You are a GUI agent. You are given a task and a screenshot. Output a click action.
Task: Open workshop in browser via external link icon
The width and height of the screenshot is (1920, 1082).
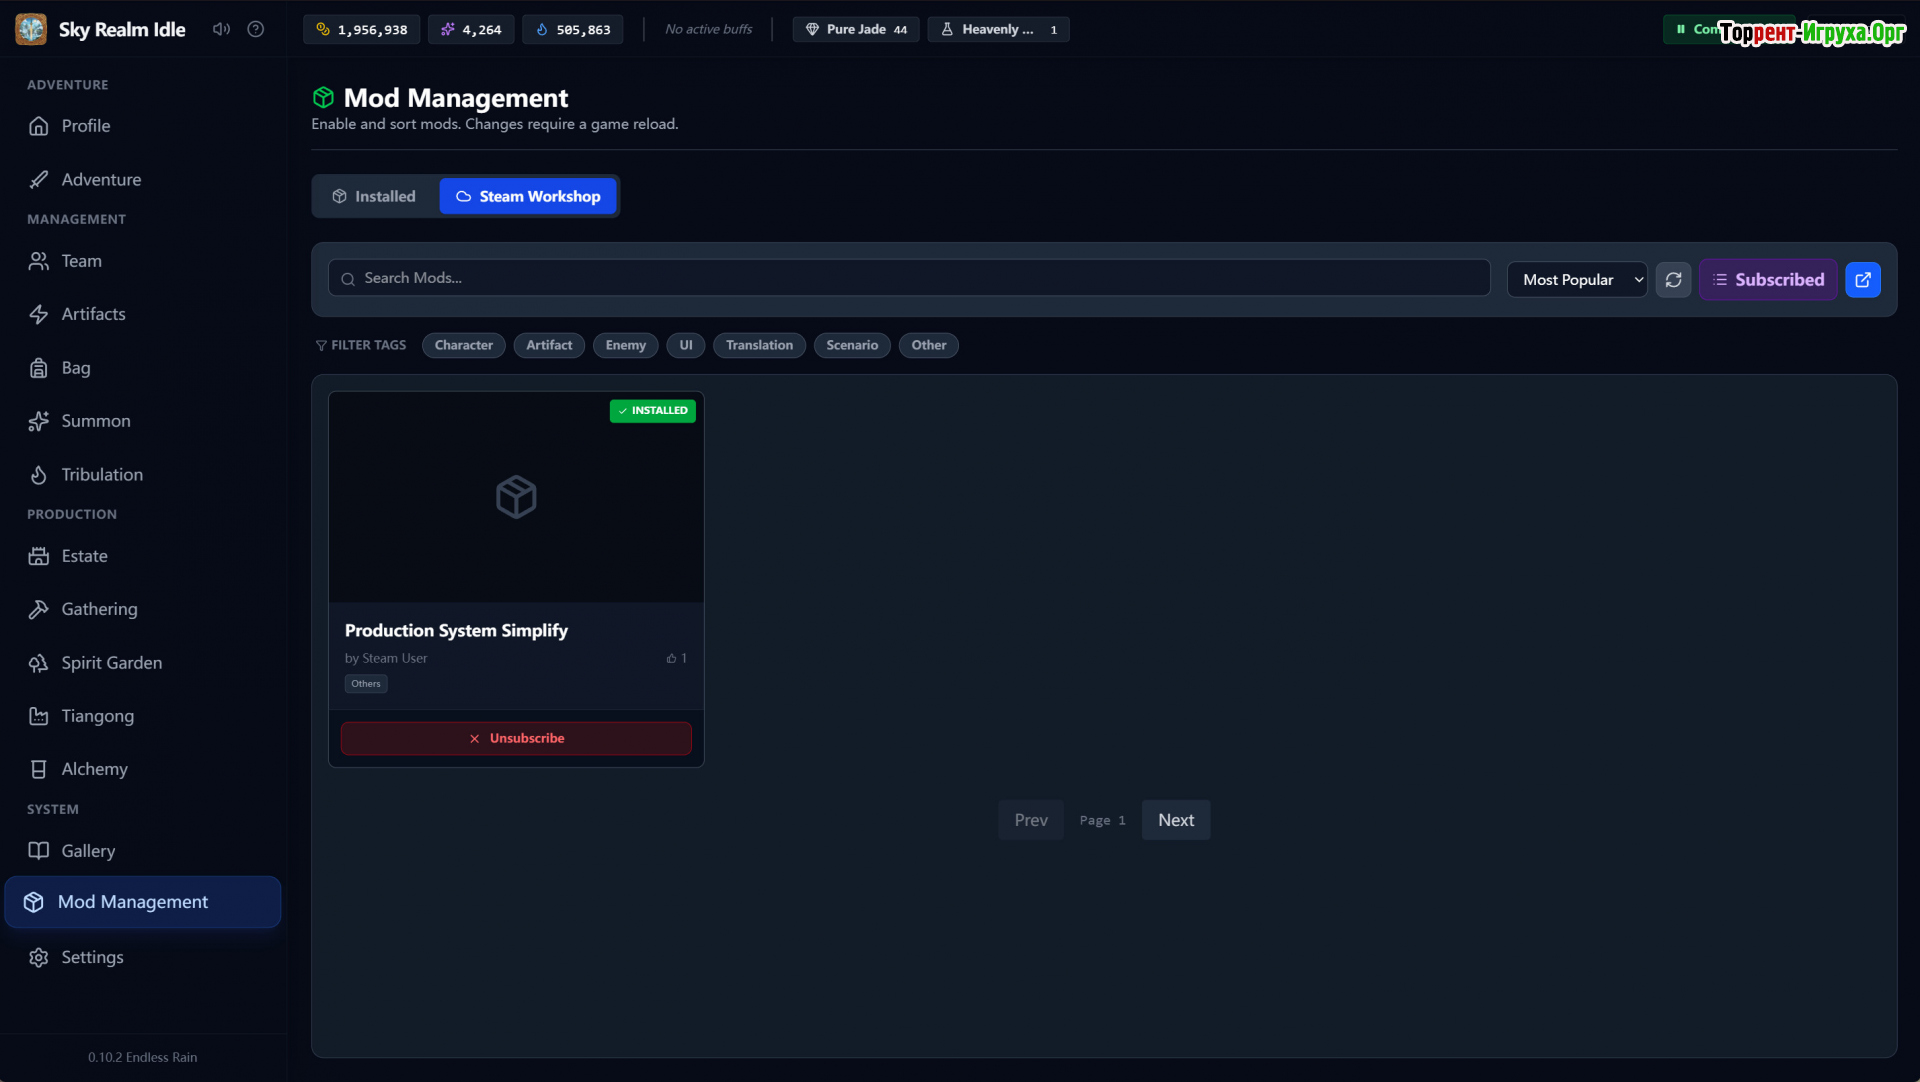(1862, 280)
